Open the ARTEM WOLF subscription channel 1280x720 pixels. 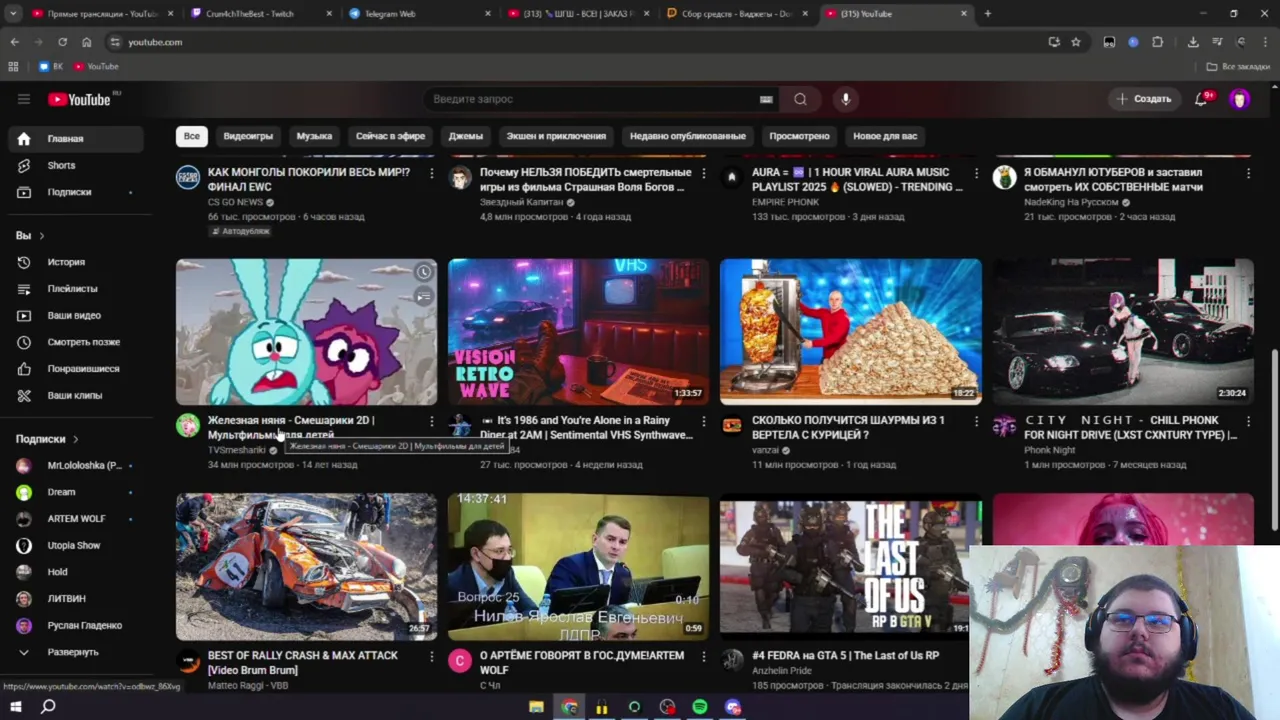76,519
